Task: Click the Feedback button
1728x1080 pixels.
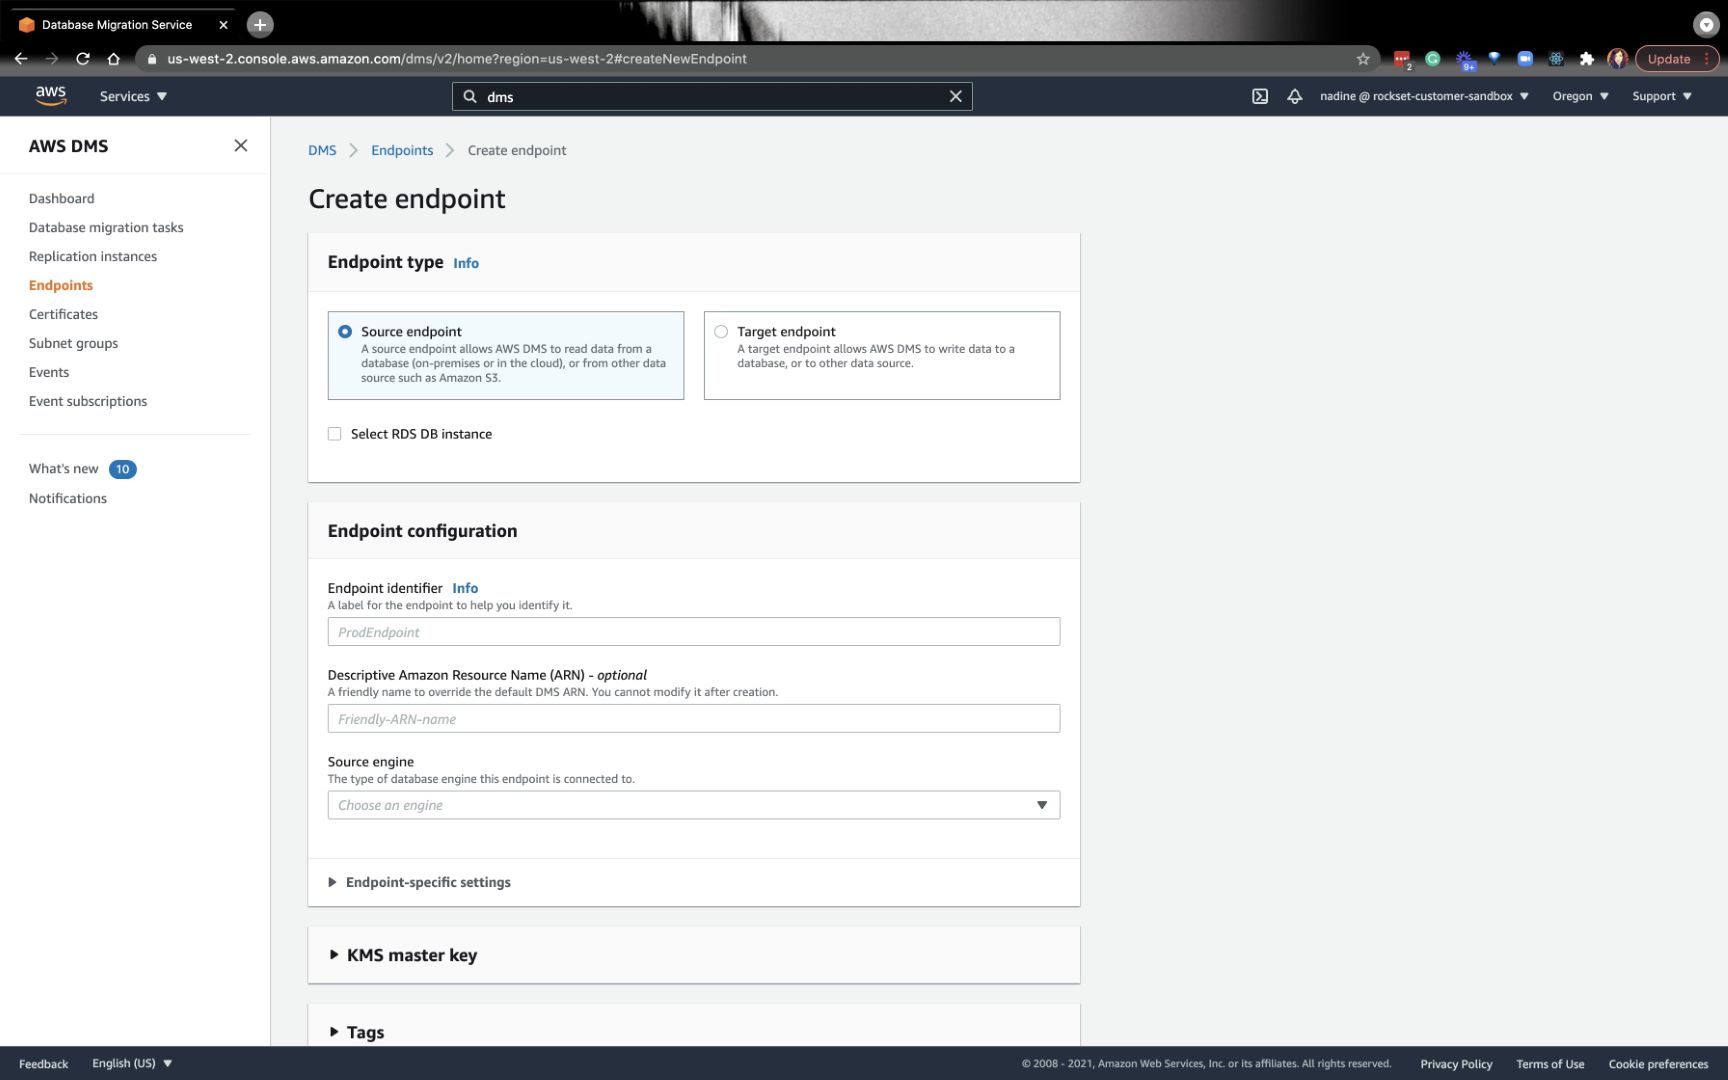Action: click(44, 1064)
